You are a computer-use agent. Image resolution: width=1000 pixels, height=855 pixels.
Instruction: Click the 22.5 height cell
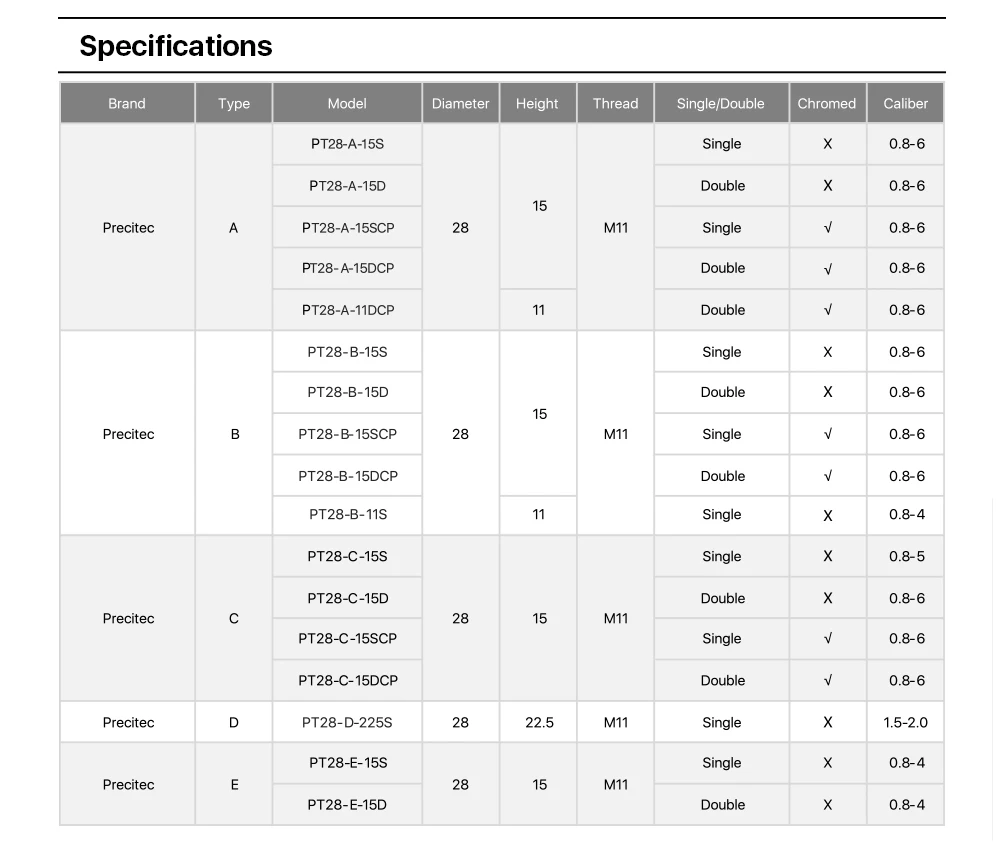pos(539,722)
